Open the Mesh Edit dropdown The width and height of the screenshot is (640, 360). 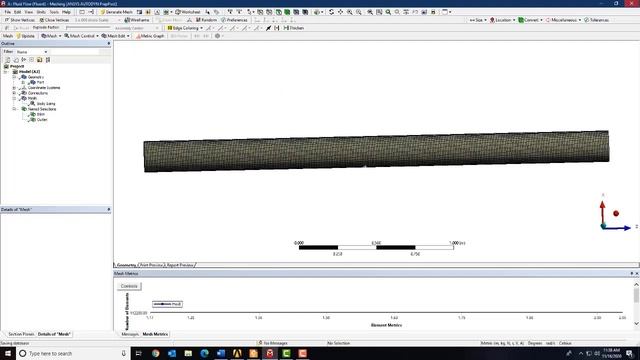[115, 36]
